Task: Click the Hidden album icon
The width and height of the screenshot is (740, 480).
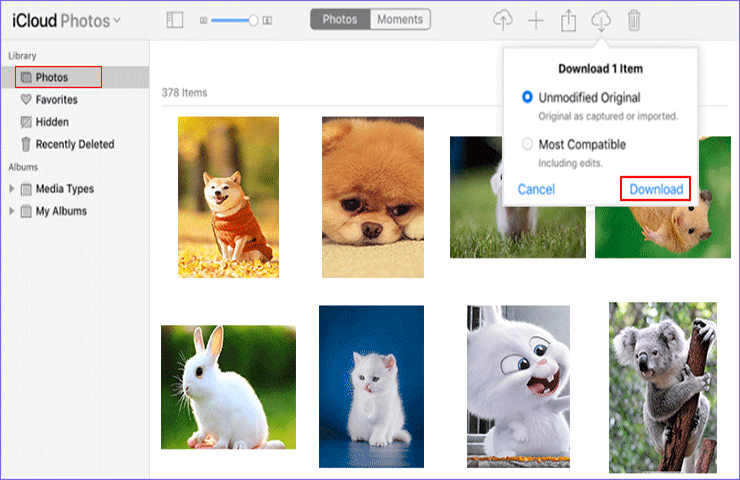Action: point(26,122)
